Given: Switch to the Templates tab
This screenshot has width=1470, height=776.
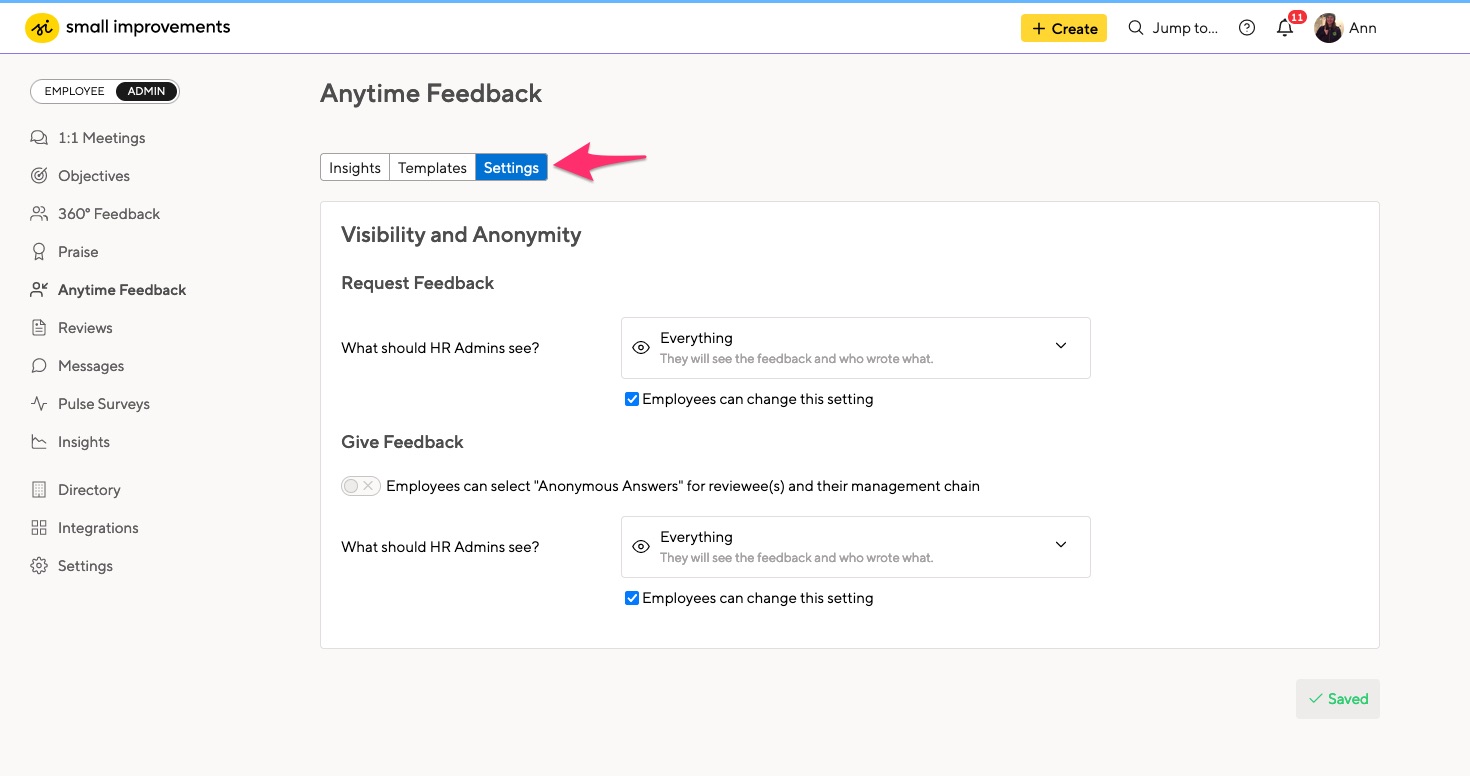Looking at the screenshot, I should point(432,167).
